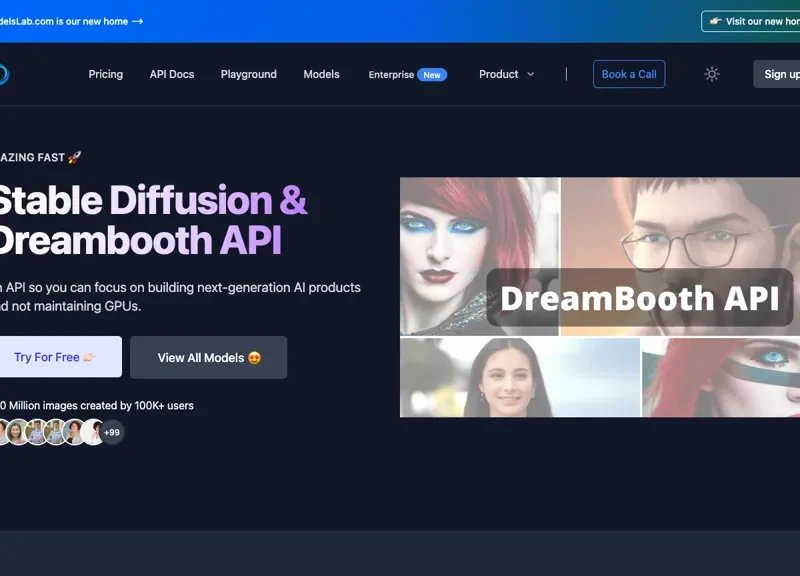Click the arrow icon in the banner link

pos(137,21)
